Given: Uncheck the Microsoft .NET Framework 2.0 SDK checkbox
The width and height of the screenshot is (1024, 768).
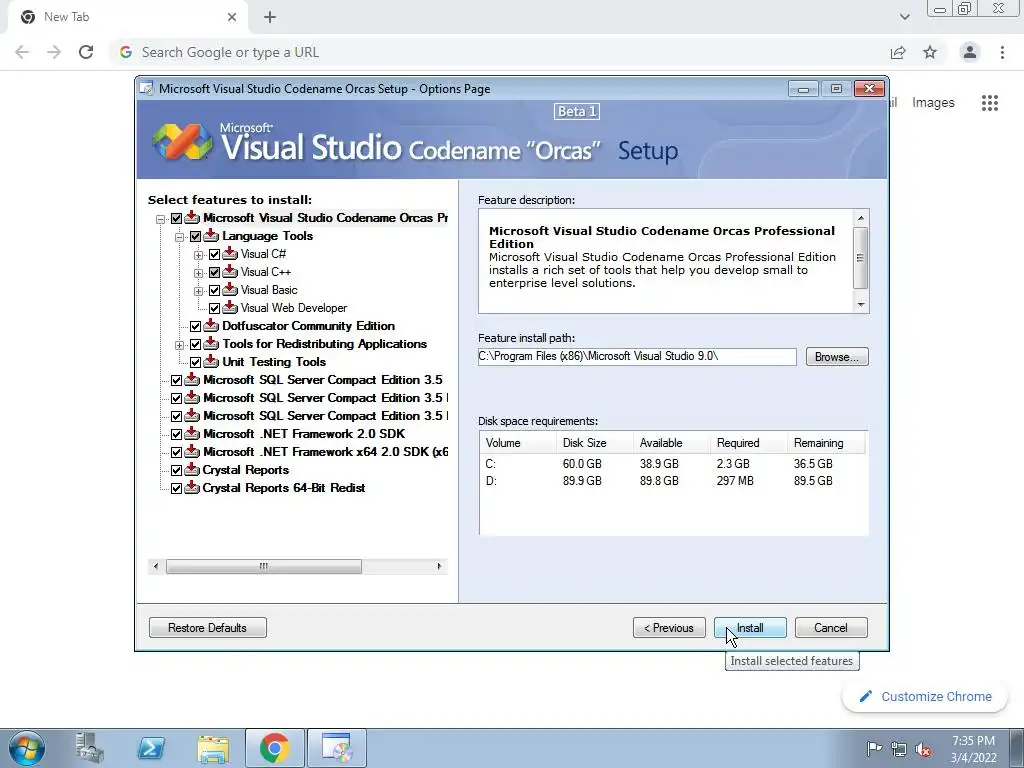Looking at the screenshot, I should click(176, 434).
